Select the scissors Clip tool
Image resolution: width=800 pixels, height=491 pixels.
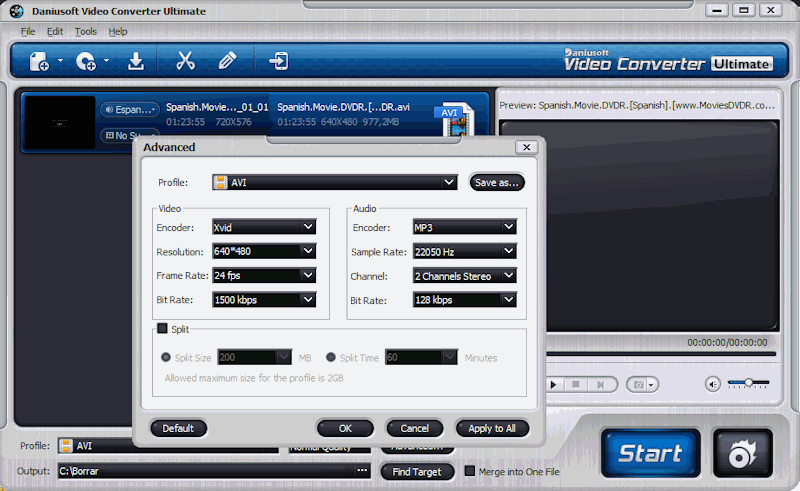click(x=186, y=61)
